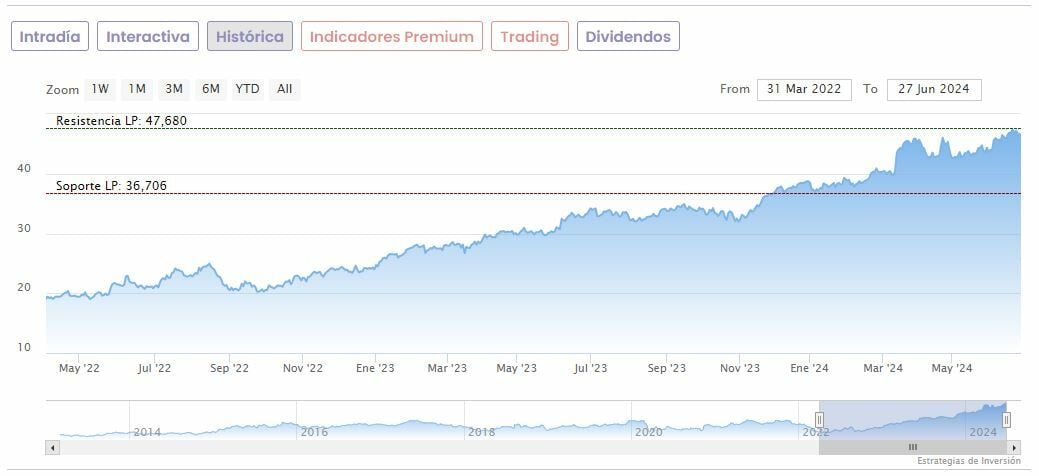The height and width of the screenshot is (476, 1039).
Task: Click the left navigator range handle
Action: [819, 420]
